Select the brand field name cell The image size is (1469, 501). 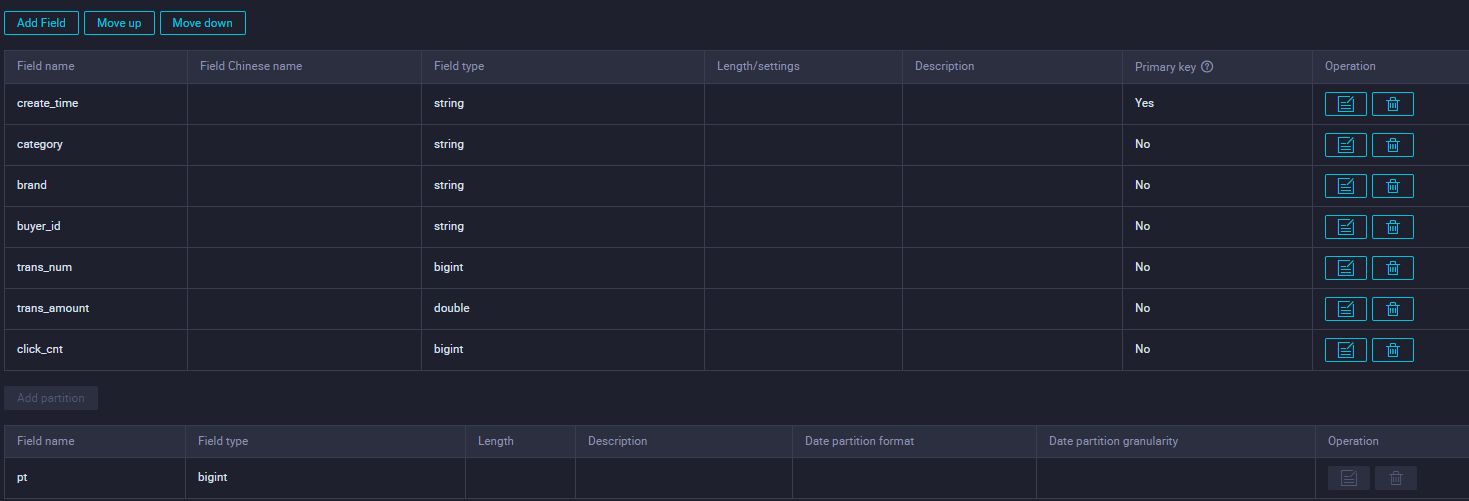click(32, 185)
